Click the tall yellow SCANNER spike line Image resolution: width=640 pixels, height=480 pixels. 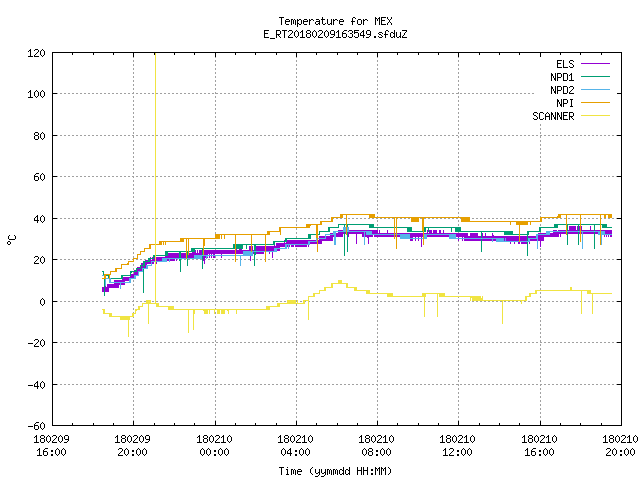155,176
